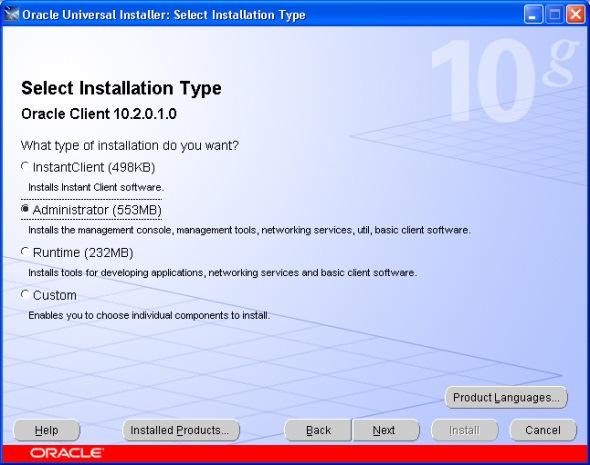Cancel the Oracle installer
The width and height of the screenshot is (590, 465).
[x=543, y=430]
